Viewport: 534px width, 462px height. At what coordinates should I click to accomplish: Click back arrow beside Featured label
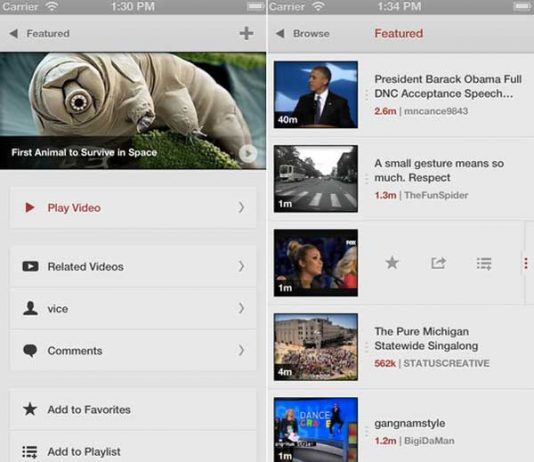14,33
